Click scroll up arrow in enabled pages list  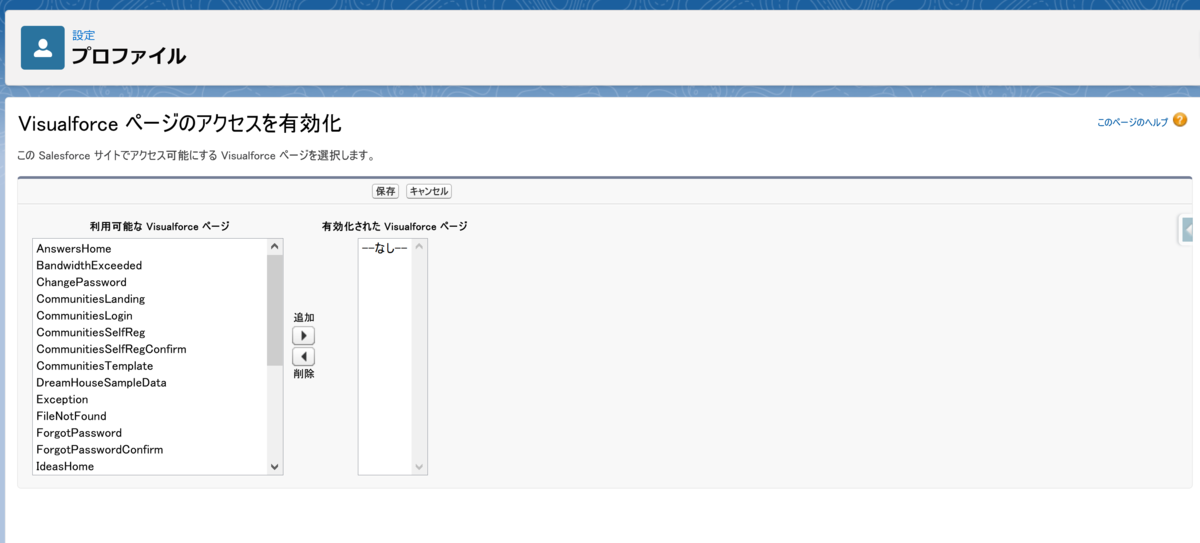(419, 246)
